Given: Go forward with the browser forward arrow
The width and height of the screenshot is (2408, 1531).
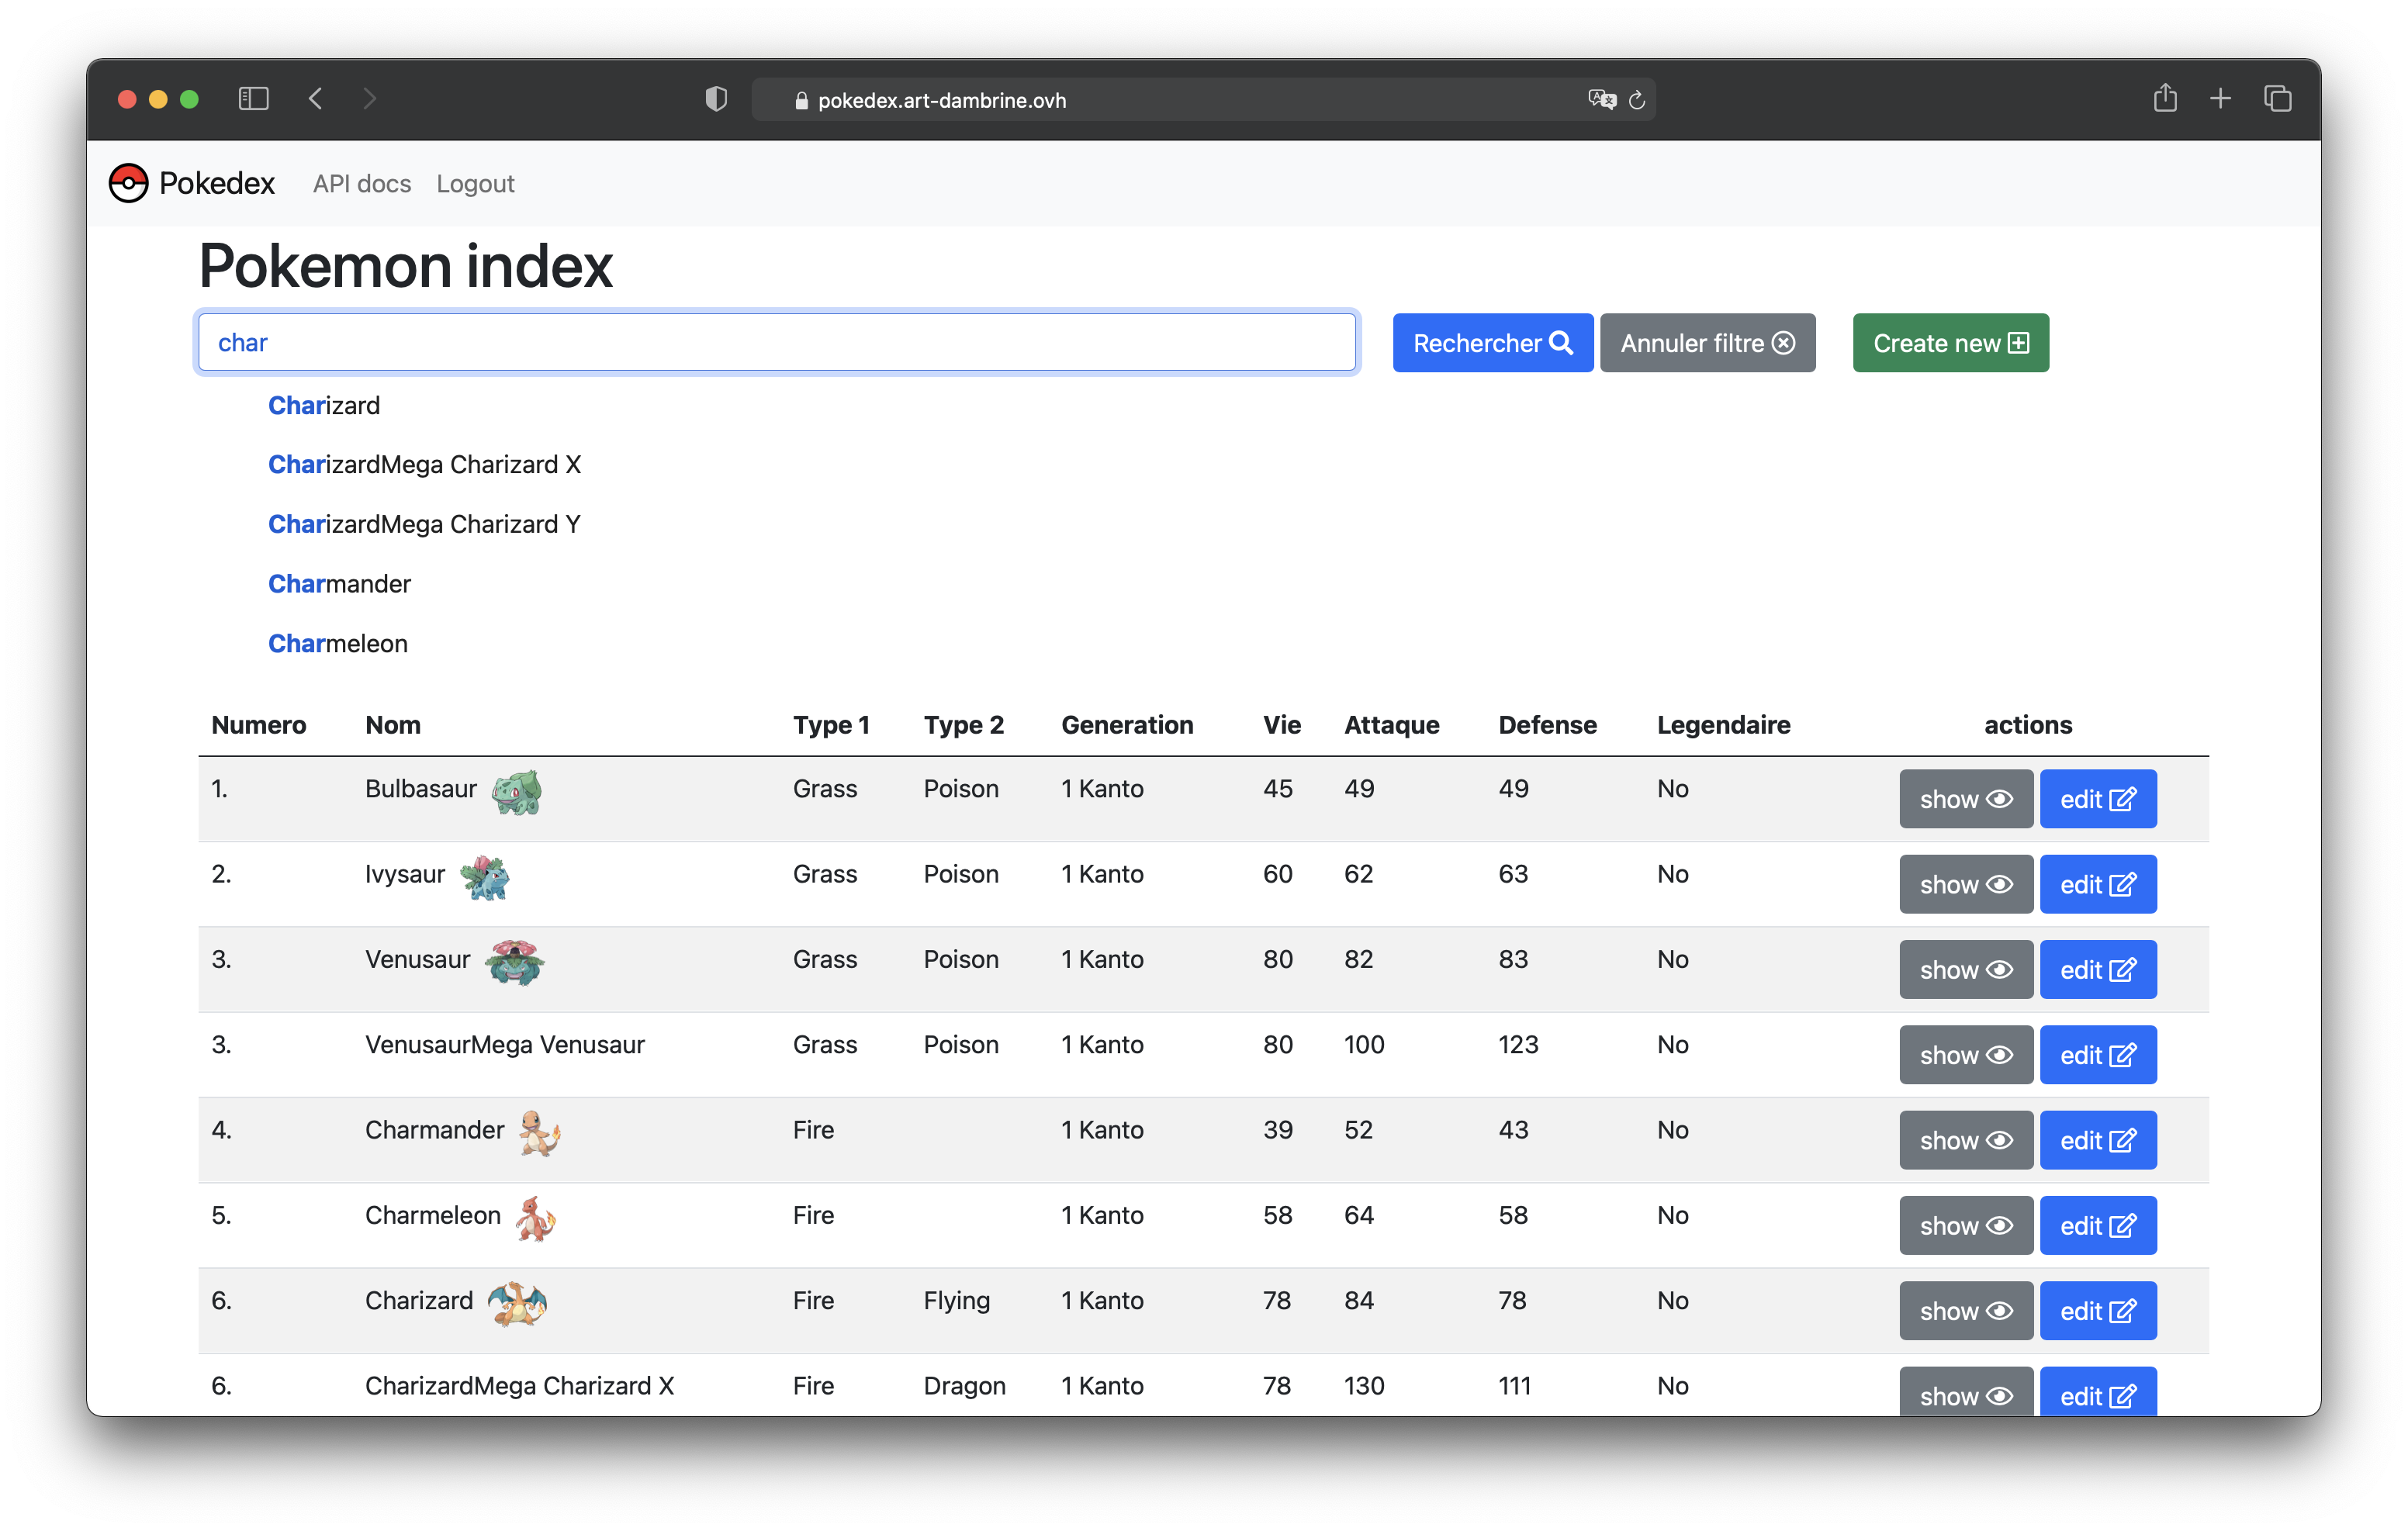Looking at the screenshot, I should pyautogui.click(x=370, y=99).
